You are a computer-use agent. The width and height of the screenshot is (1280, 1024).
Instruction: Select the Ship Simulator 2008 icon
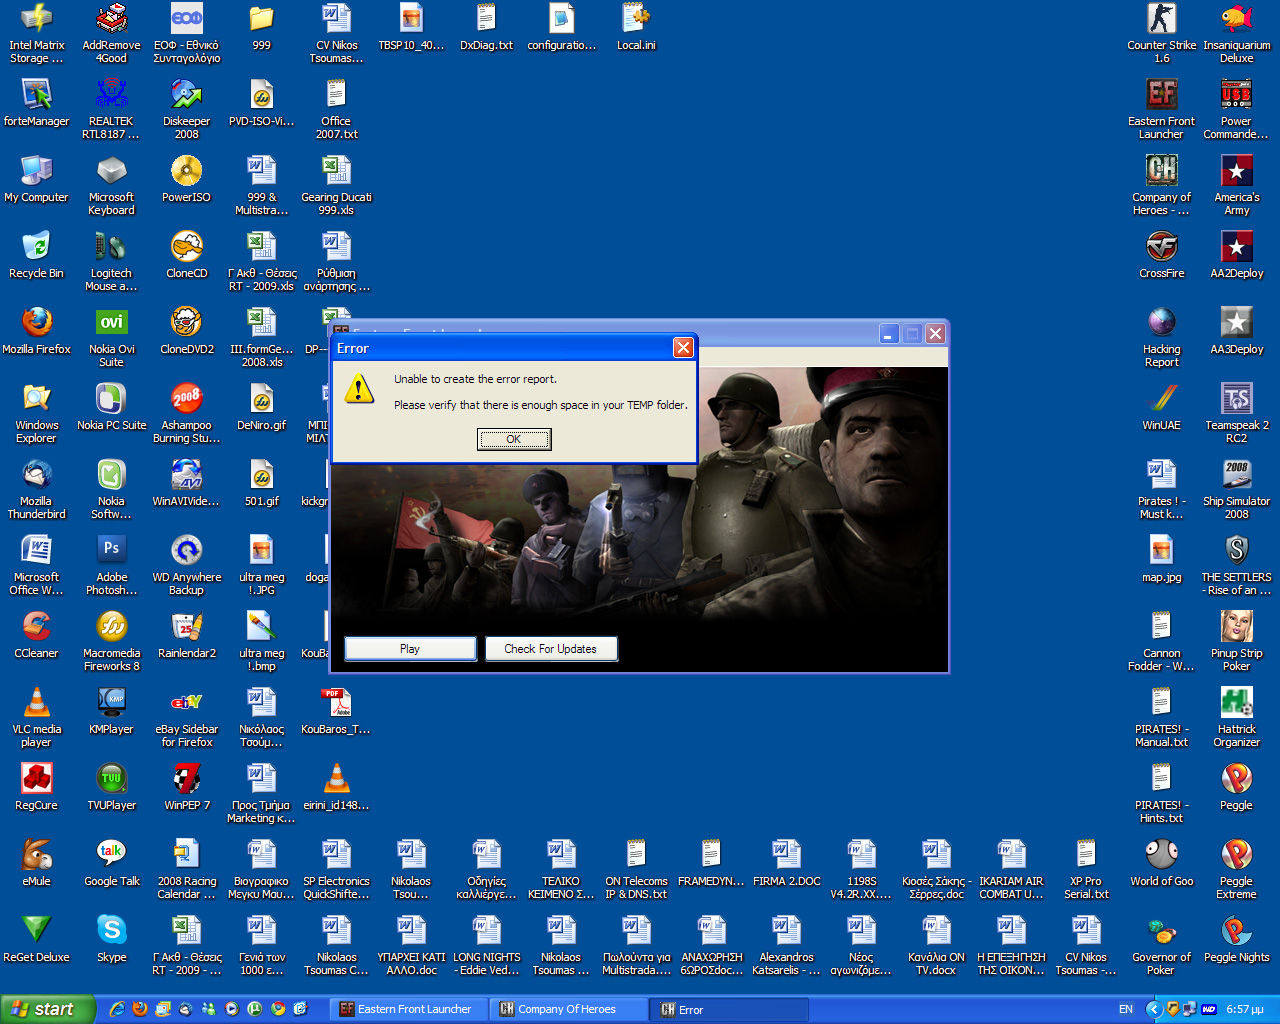pos(1237,489)
